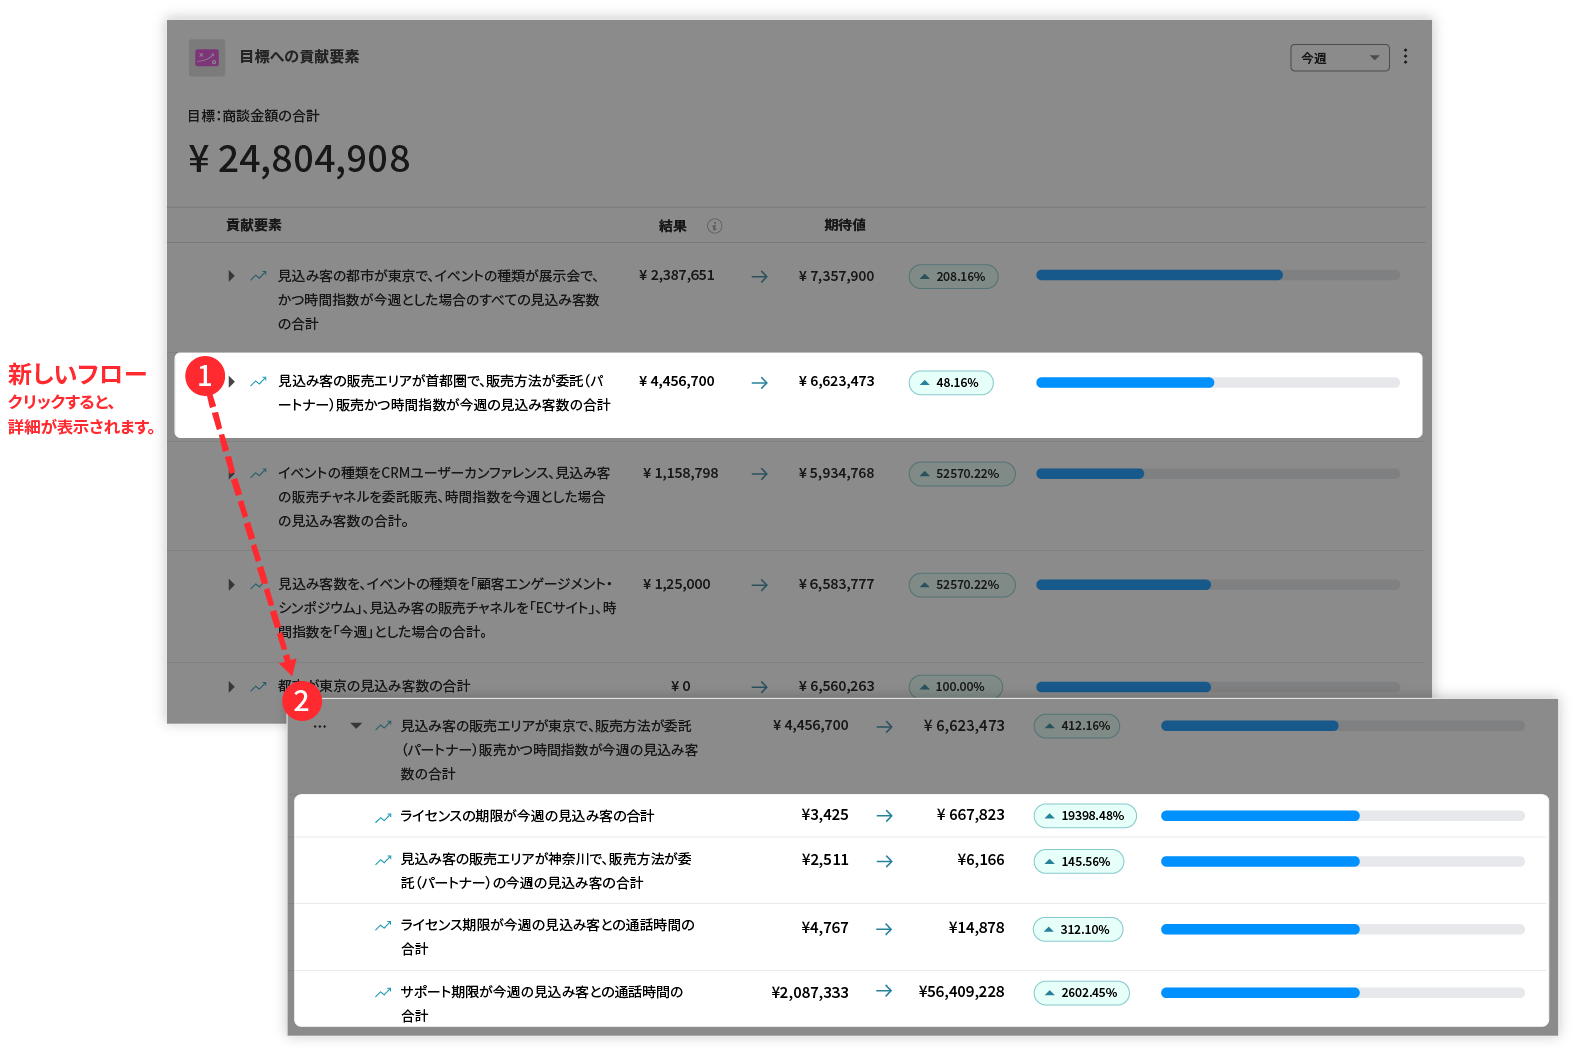
Task: Click the 2602.45% increase badge
Action: (1082, 993)
